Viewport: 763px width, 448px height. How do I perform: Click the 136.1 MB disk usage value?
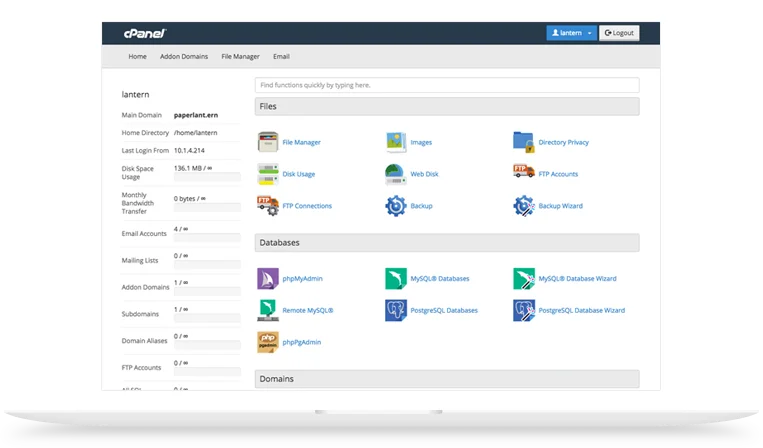tap(193, 168)
